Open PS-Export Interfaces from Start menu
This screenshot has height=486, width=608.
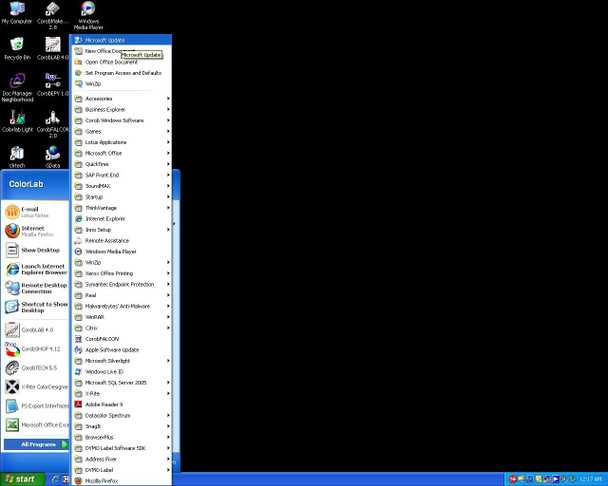[x=36, y=406]
